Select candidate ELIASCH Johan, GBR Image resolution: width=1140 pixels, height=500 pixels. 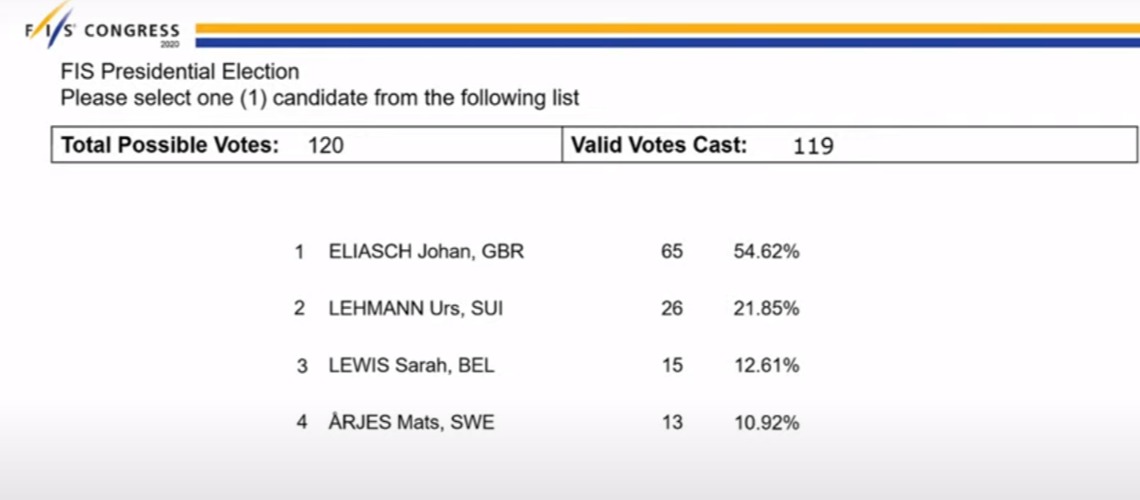click(x=426, y=252)
